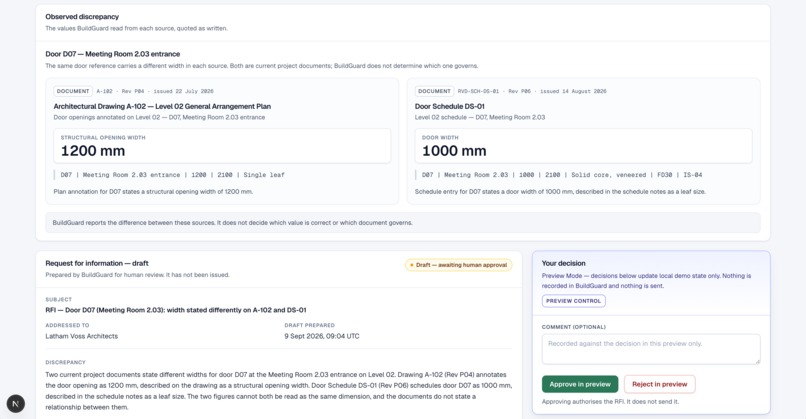Click the DOCUMENT tag for RVD-SCH-DS-01
The width and height of the screenshot is (806, 419).
[x=434, y=91]
